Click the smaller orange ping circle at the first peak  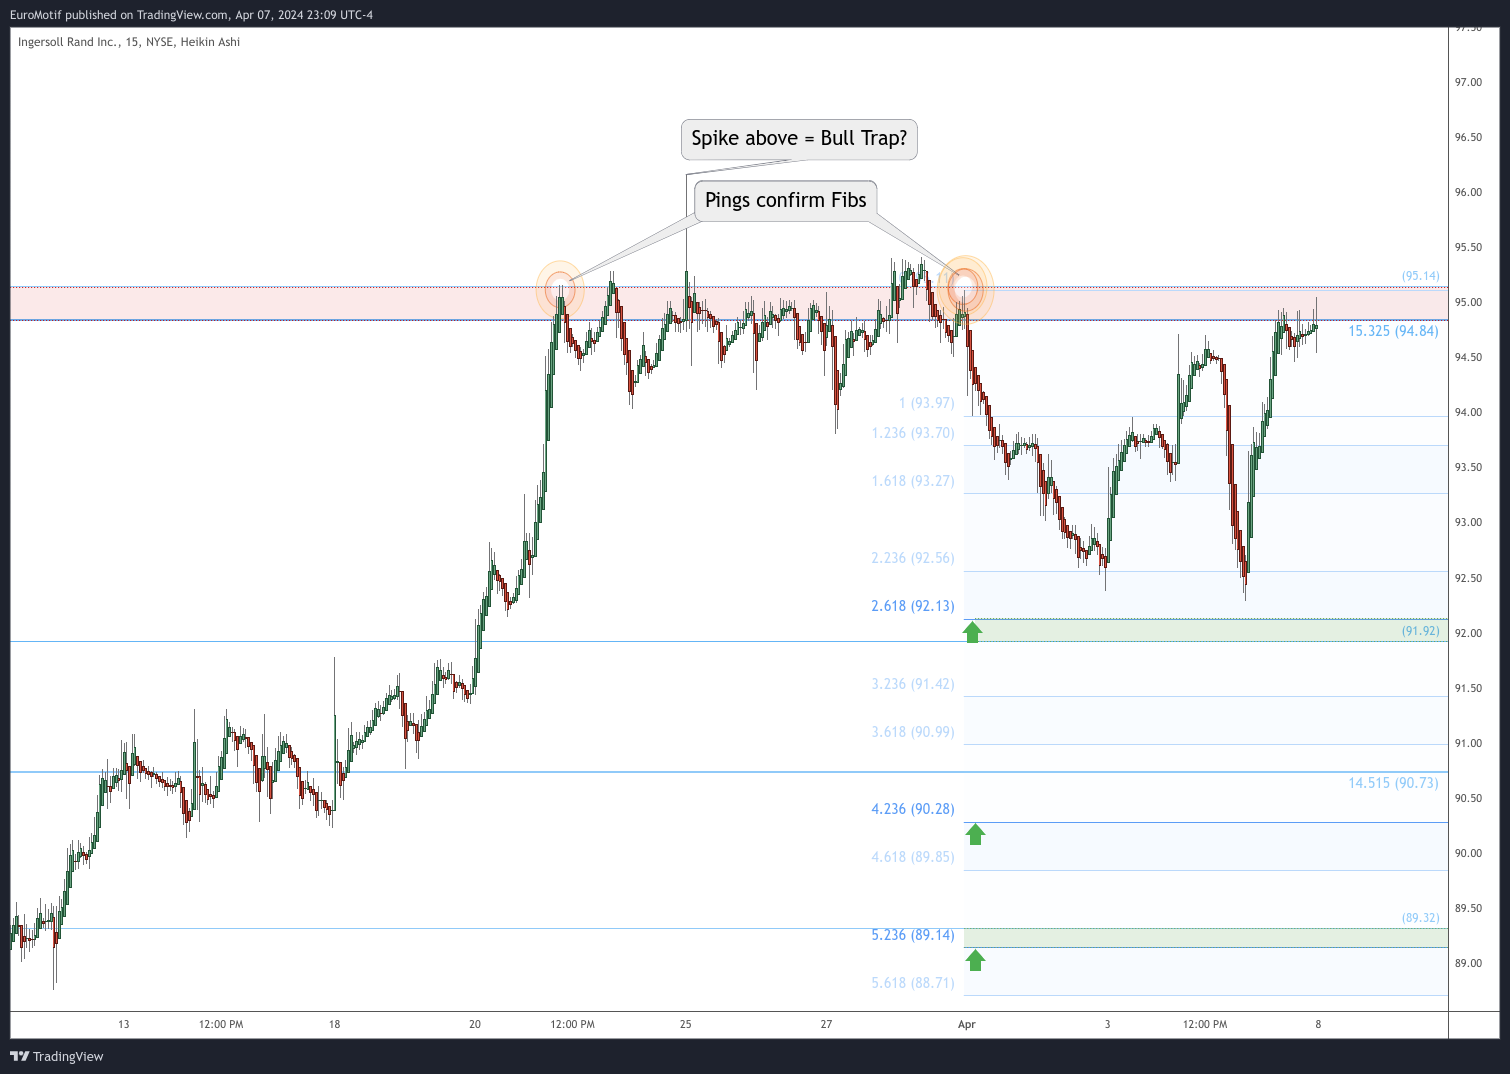(559, 289)
